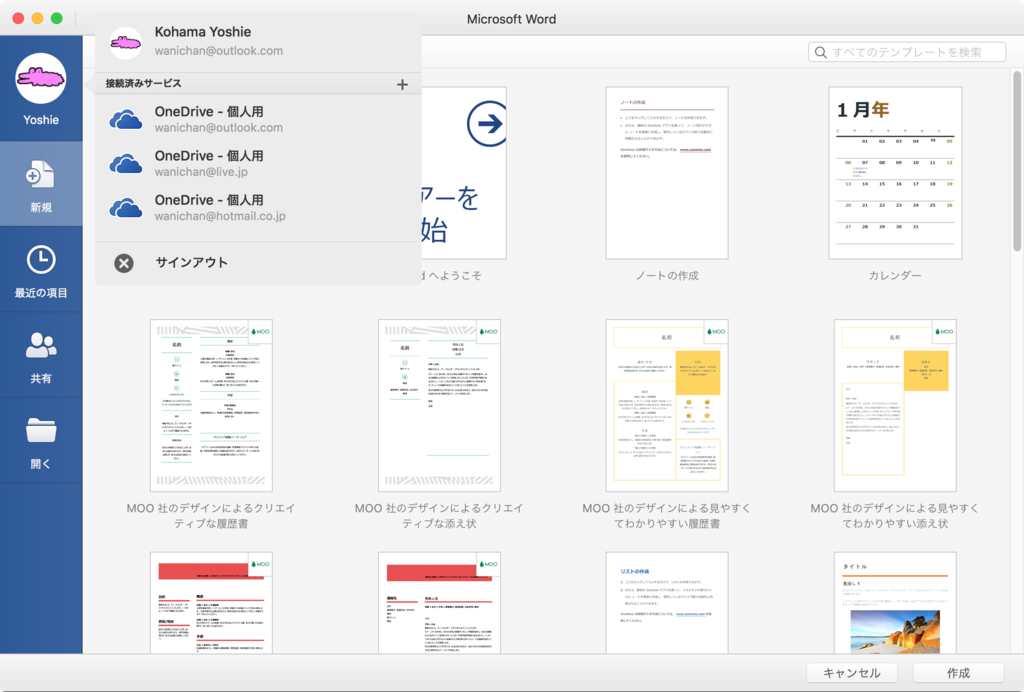Screen dimensions: 1024x692
Task: Click the MOO 社 見やすくてわかりやすい添え状 caption
Action: pyautogui.click(x=895, y=516)
